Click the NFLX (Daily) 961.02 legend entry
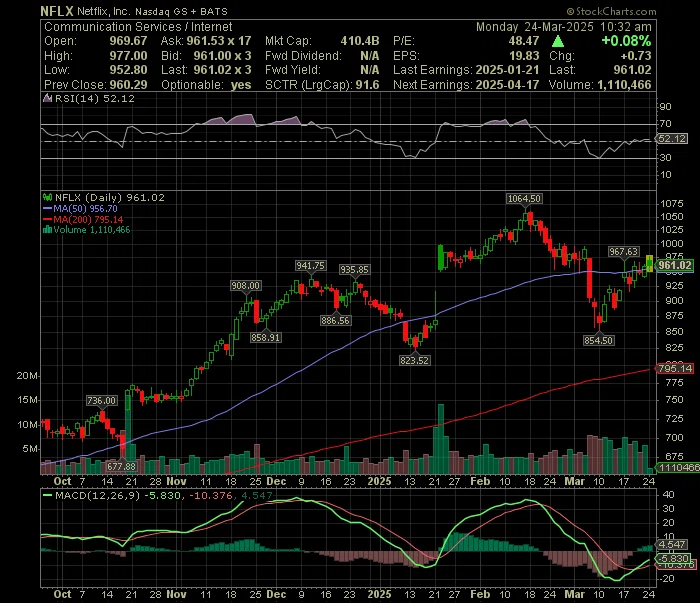Viewport: 700px width, 603px height. click(109, 197)
